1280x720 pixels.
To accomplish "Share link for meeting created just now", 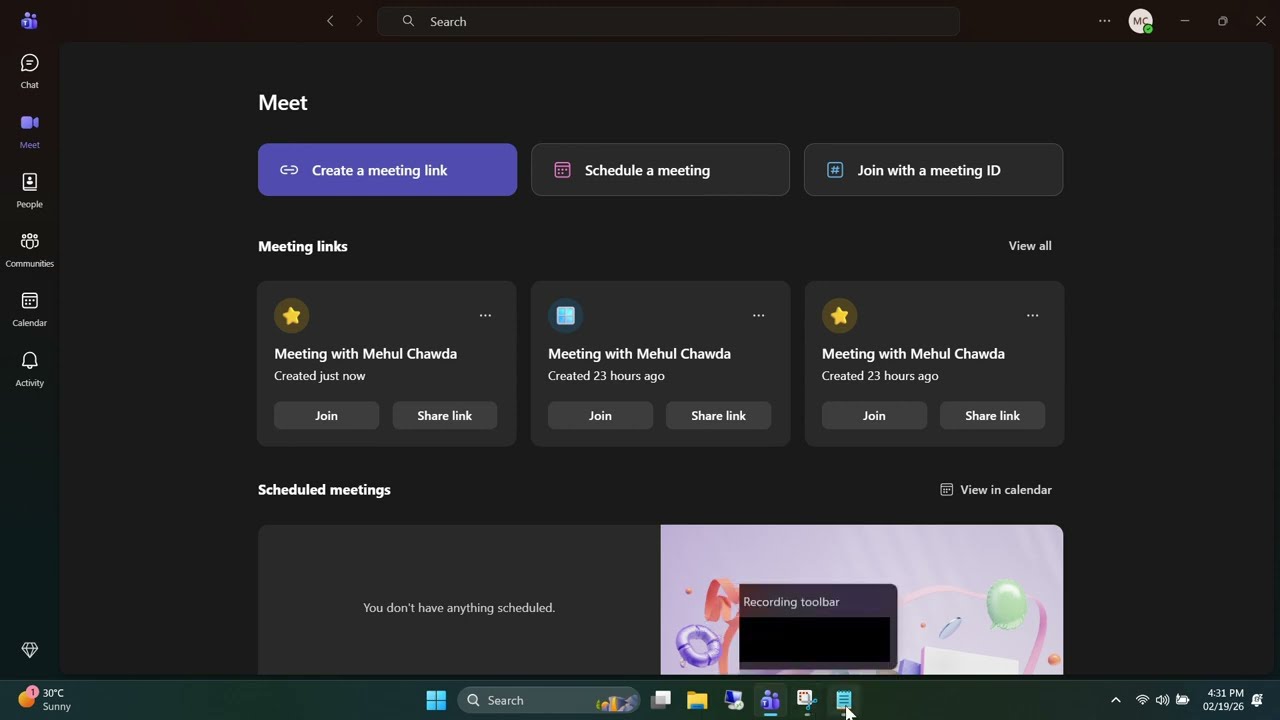I will coord(444,416).
